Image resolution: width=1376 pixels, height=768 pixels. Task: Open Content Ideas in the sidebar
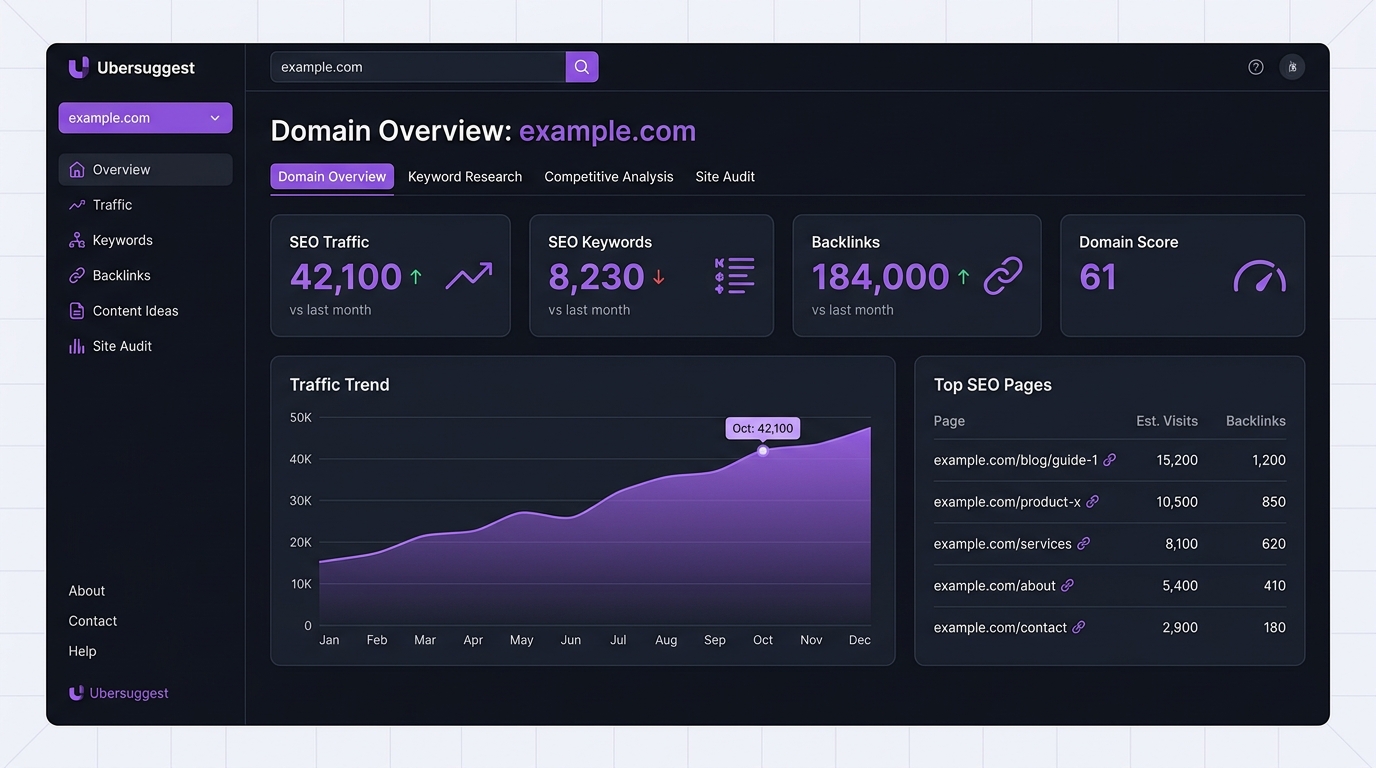point(145,311)
